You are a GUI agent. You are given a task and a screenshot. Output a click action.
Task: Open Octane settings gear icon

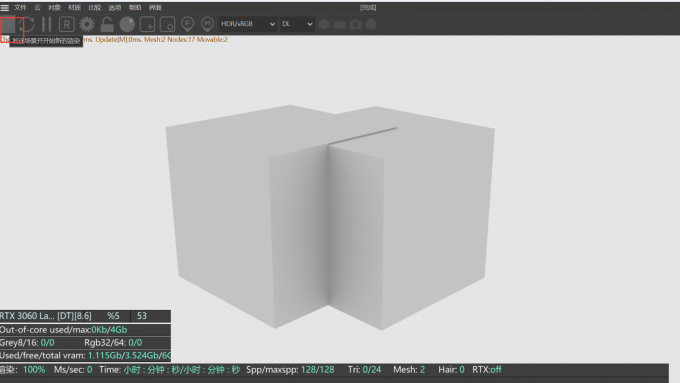coord(87,25)
